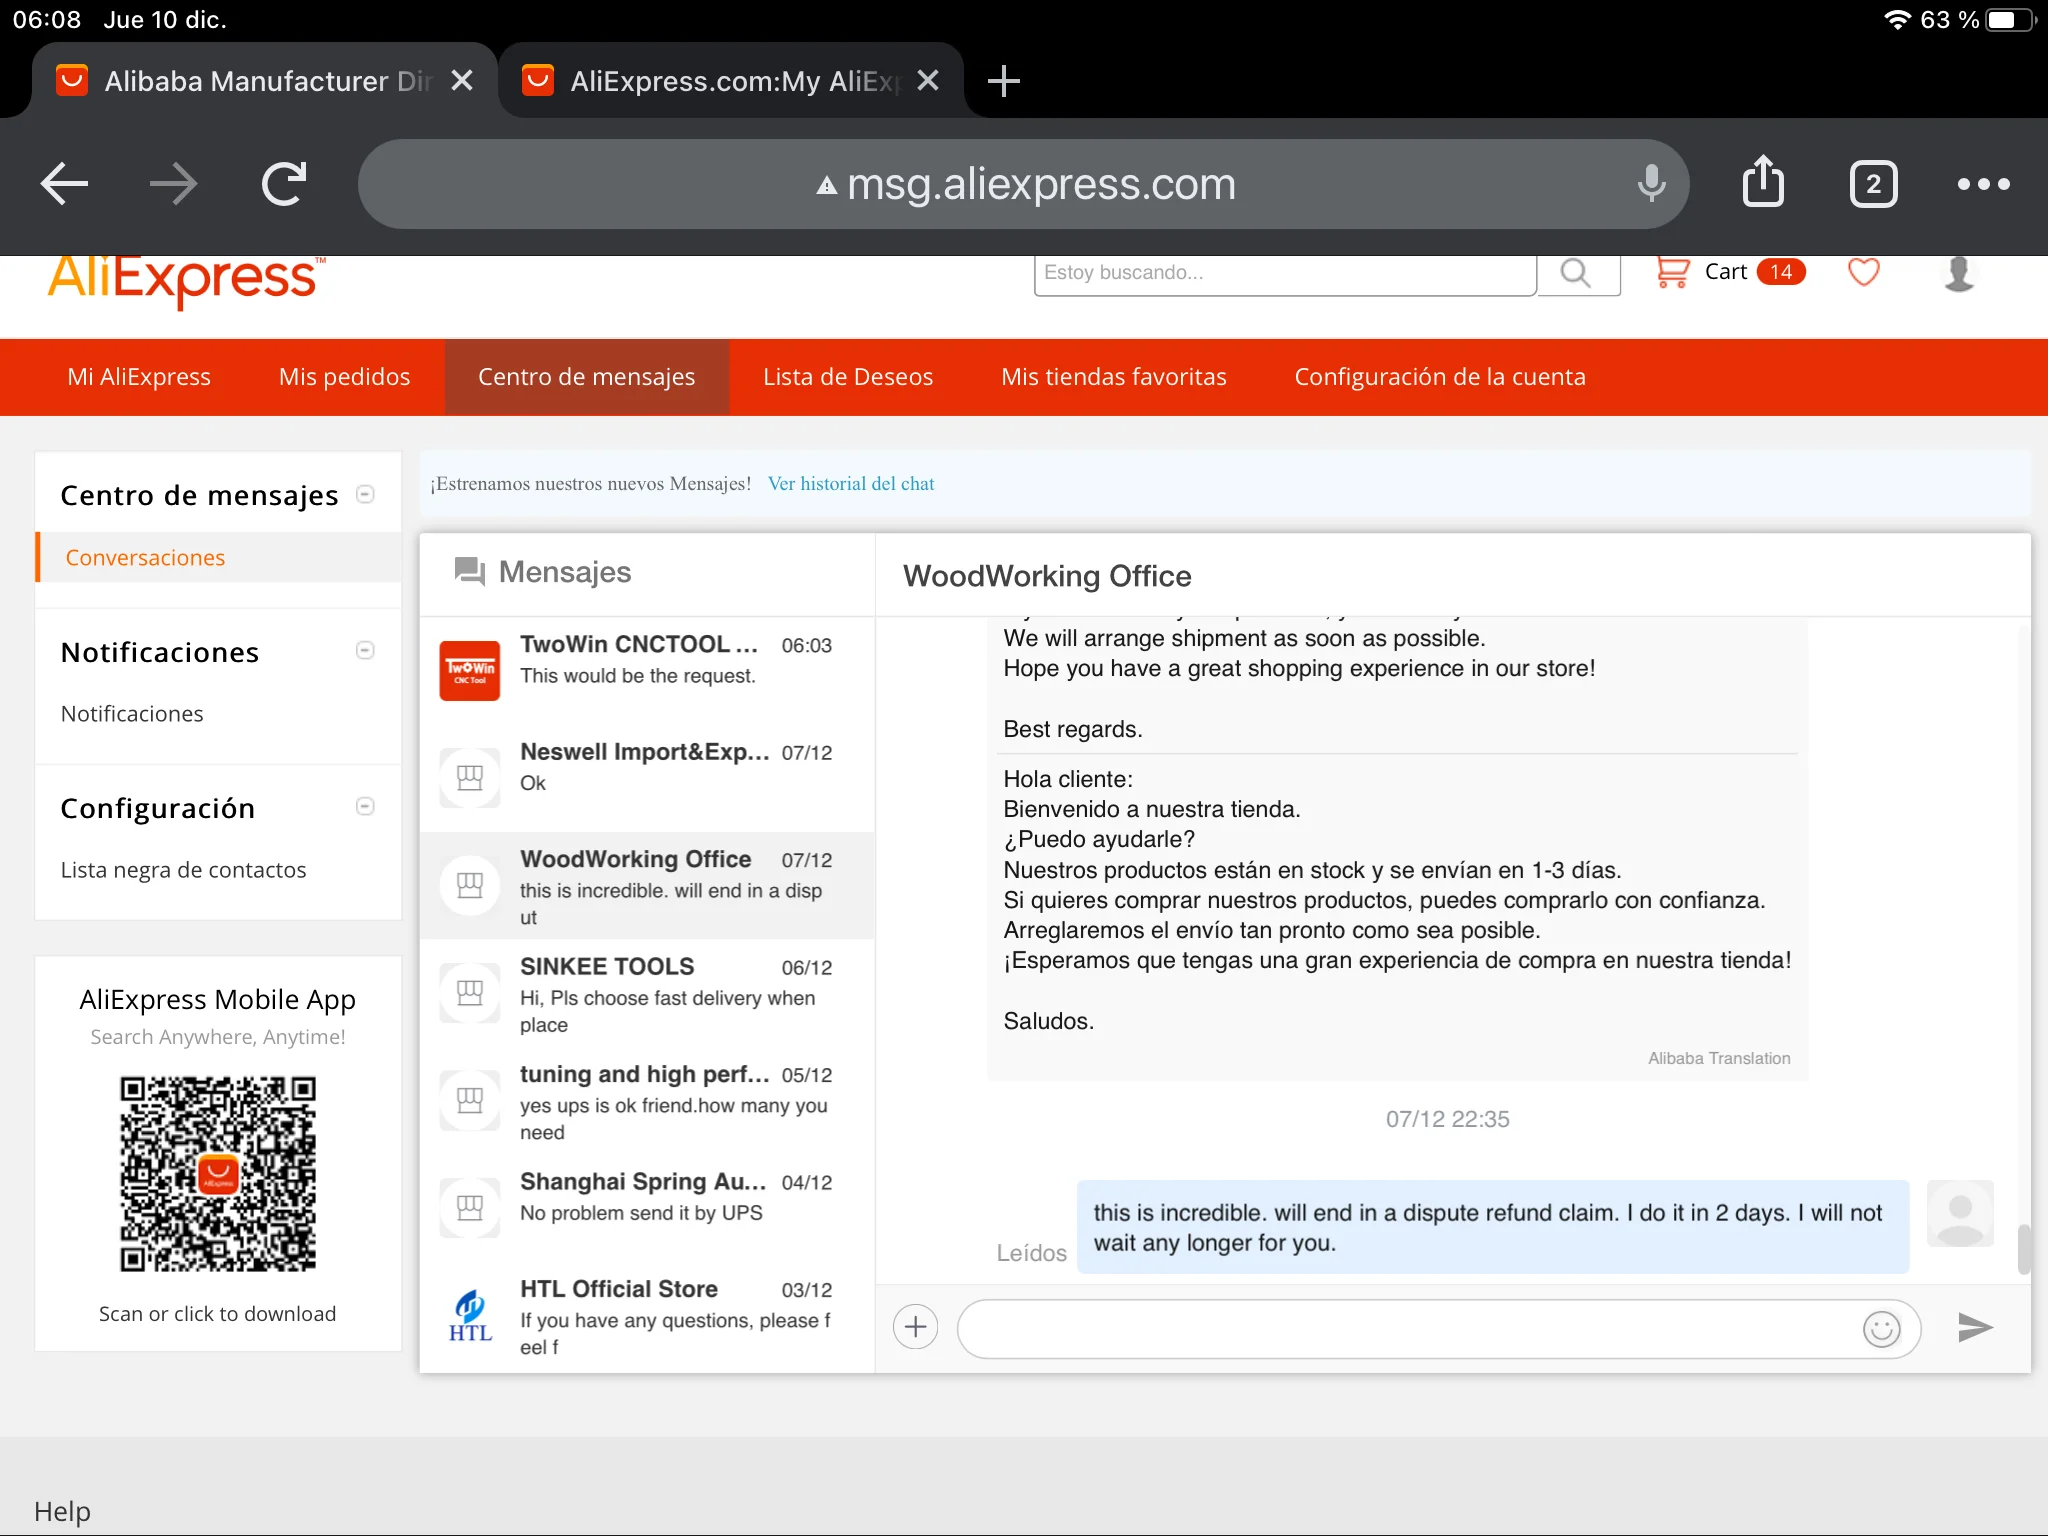Reload the page with refresh icon
Screen dimensions: 2048x1536
point(284,183)
